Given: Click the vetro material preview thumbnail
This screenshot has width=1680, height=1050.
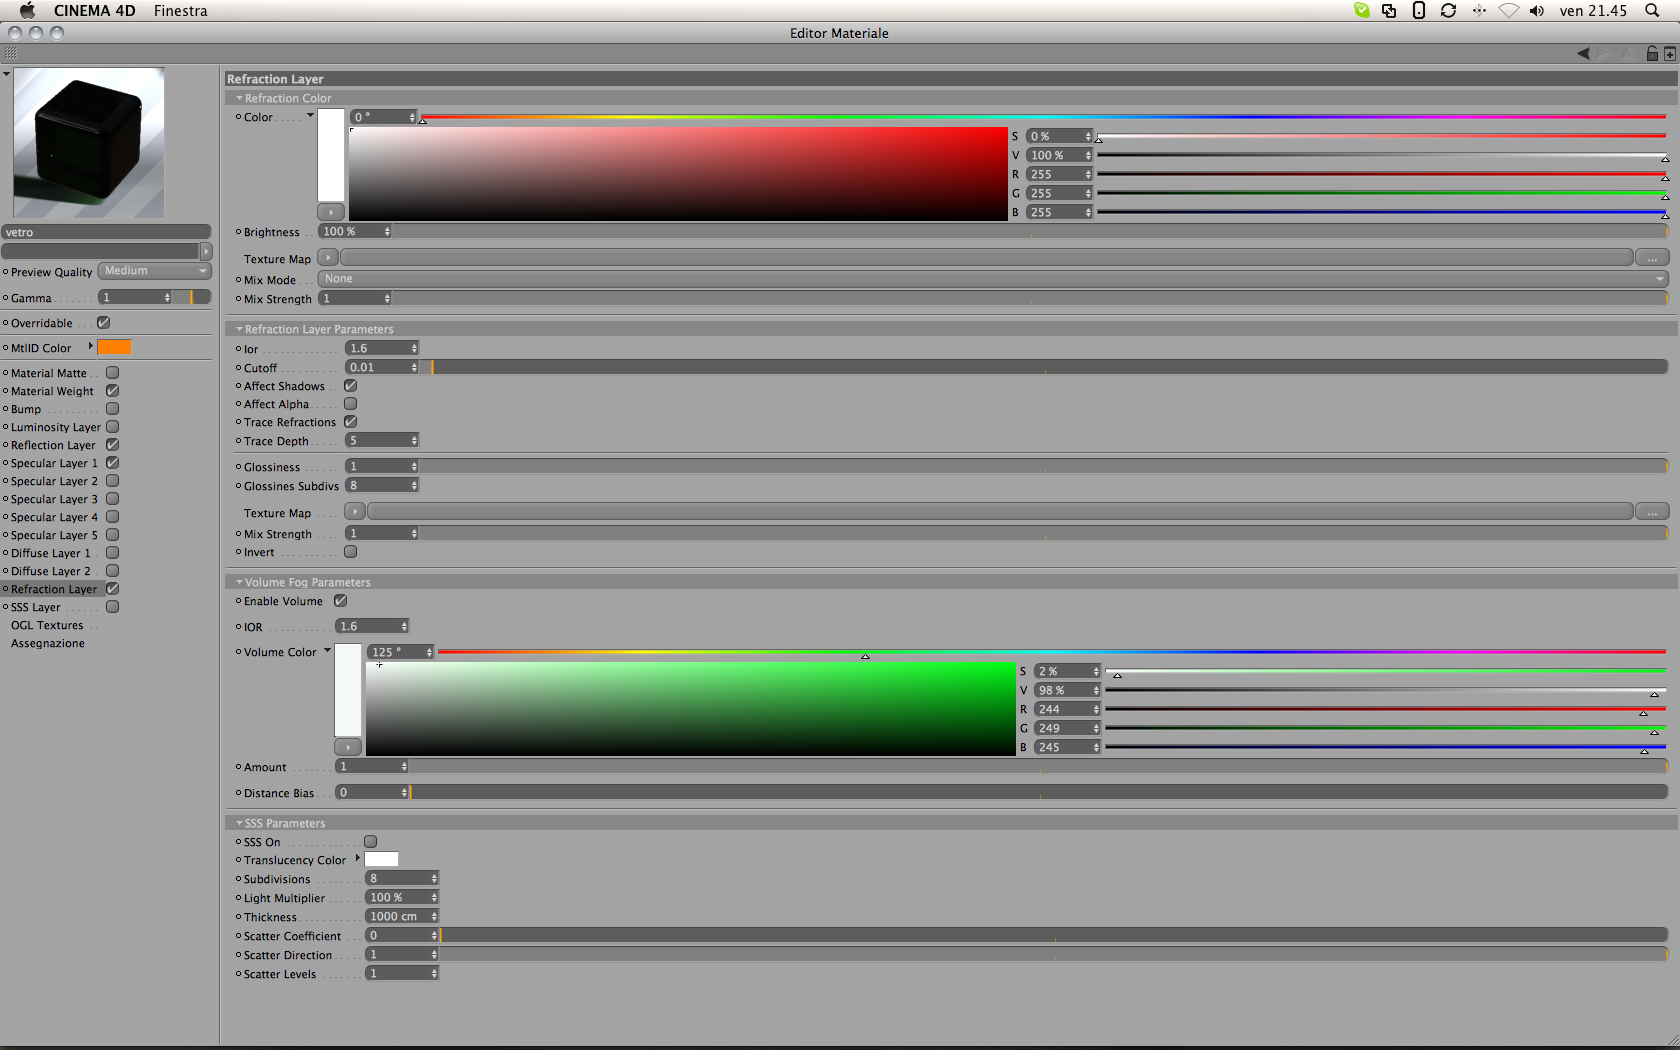Looking at the screenshot, I should [89, 143].
